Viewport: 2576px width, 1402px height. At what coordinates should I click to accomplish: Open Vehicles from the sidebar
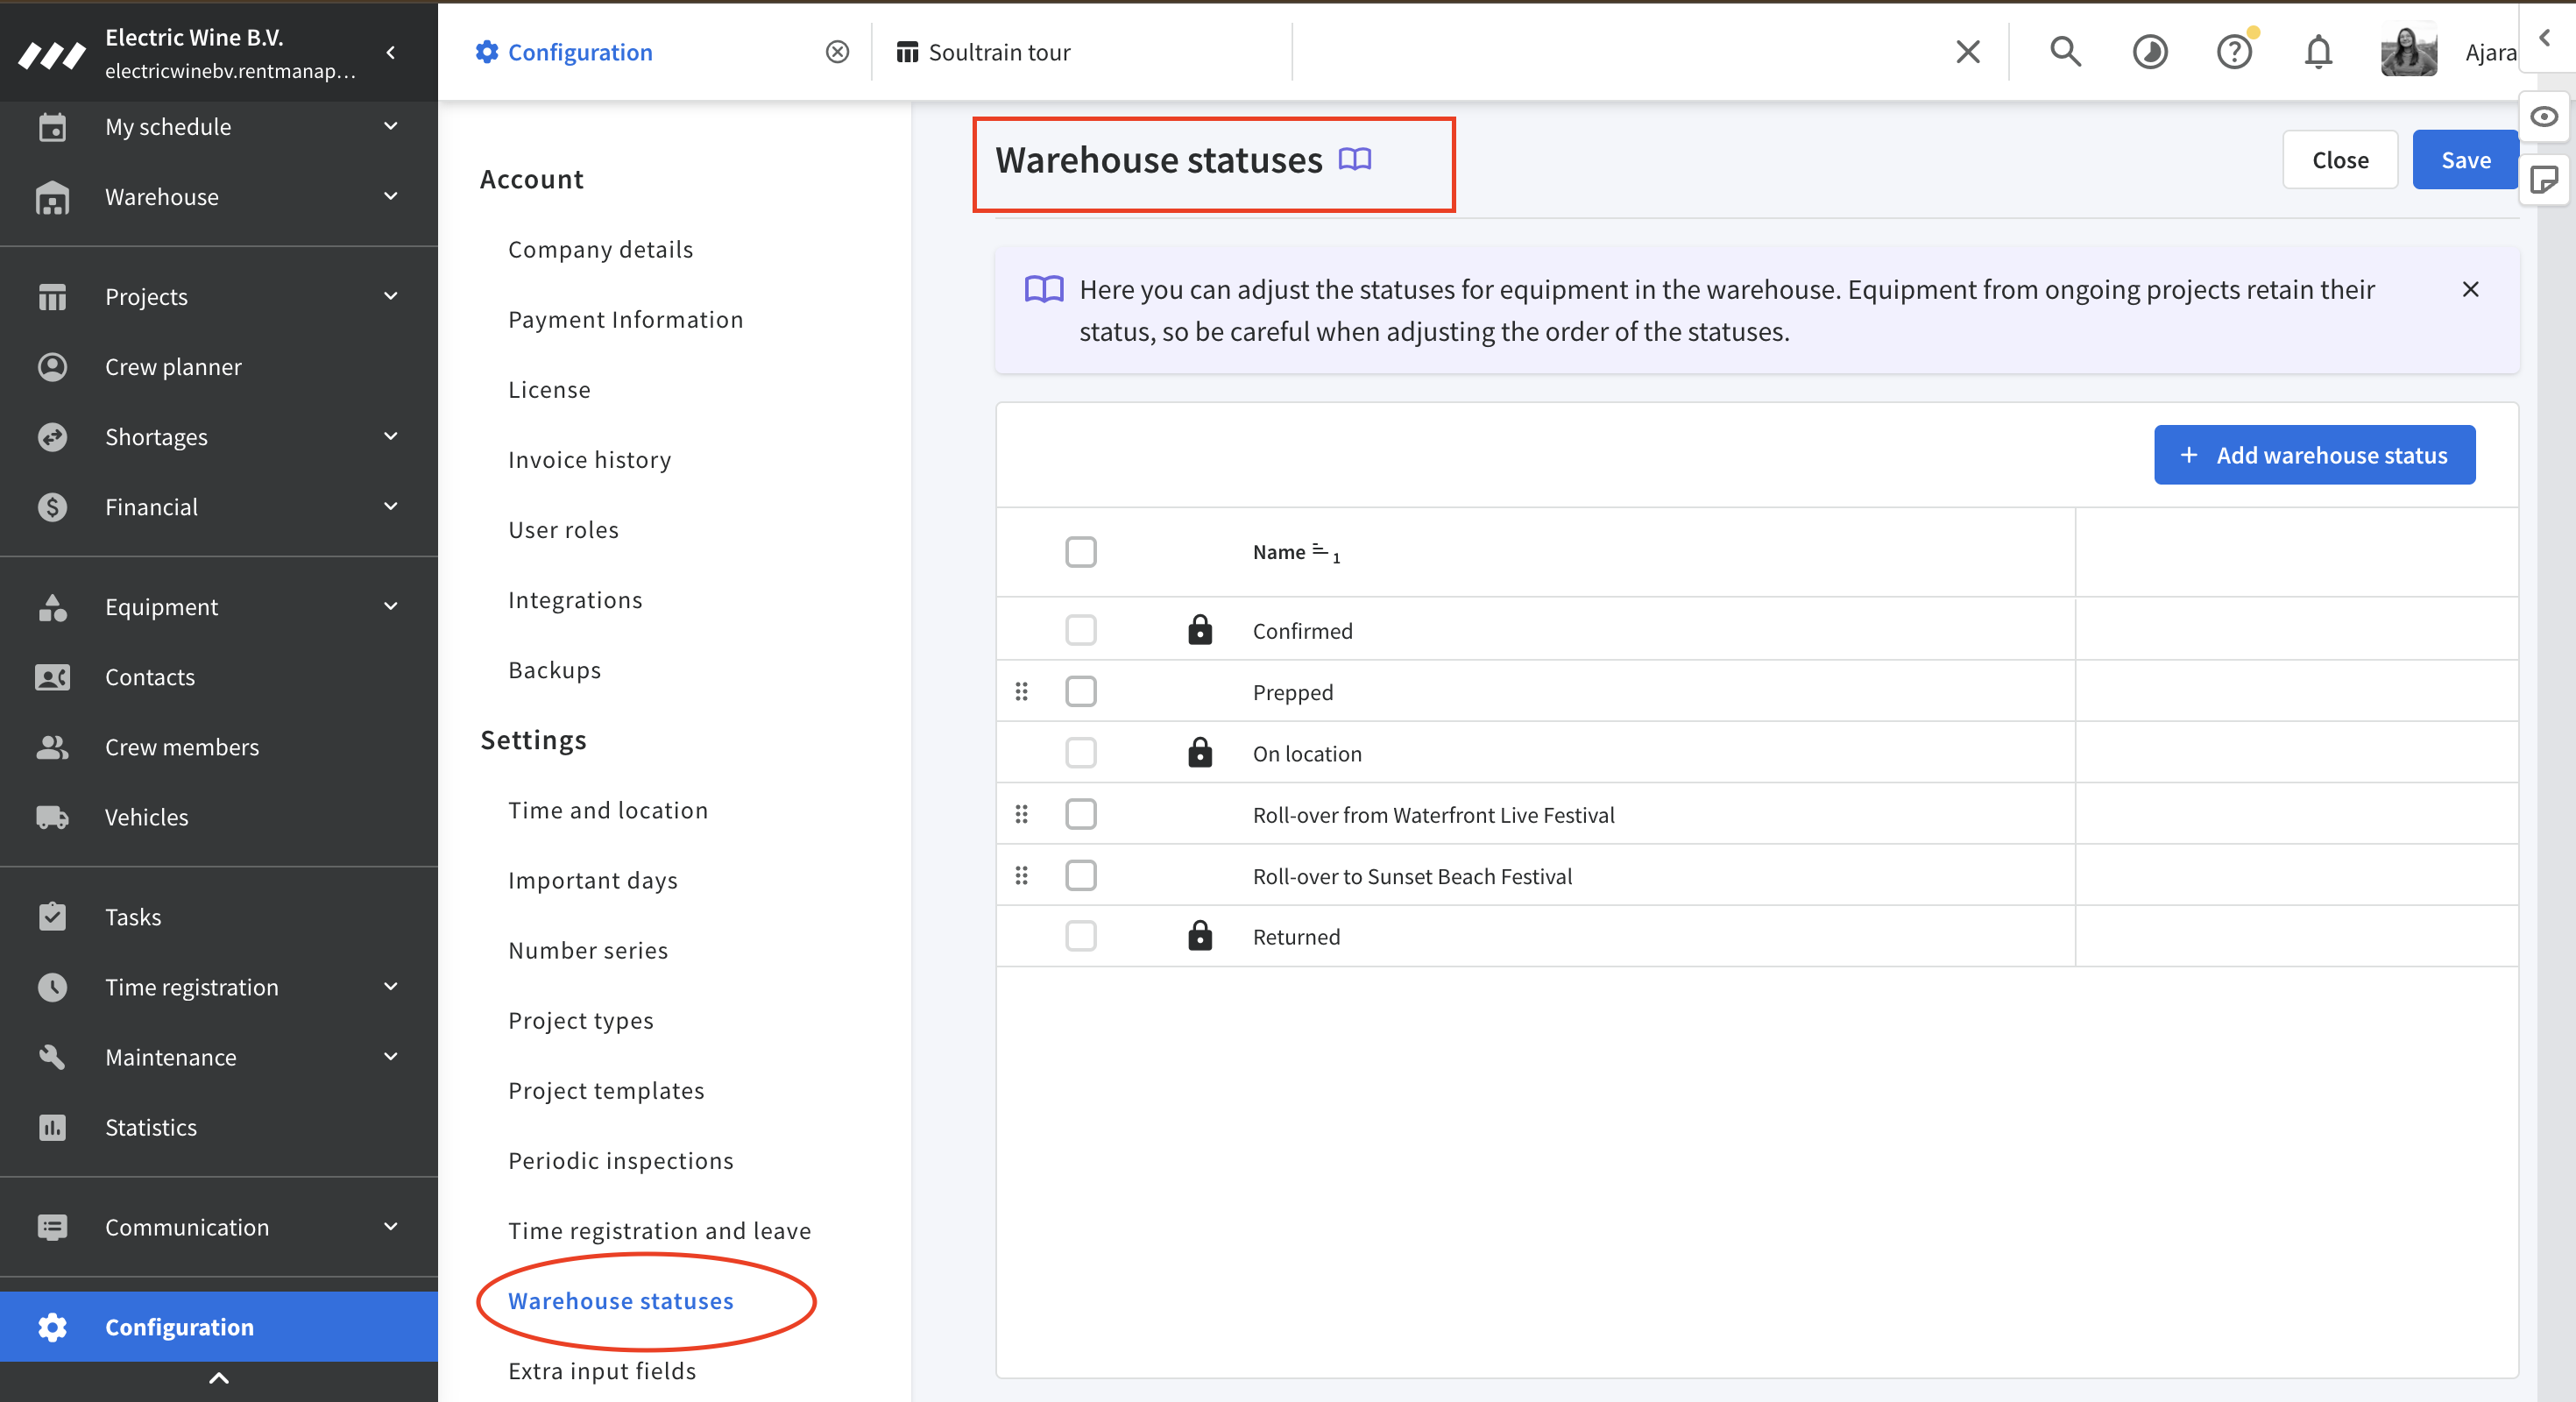click(x=146, y=817)
